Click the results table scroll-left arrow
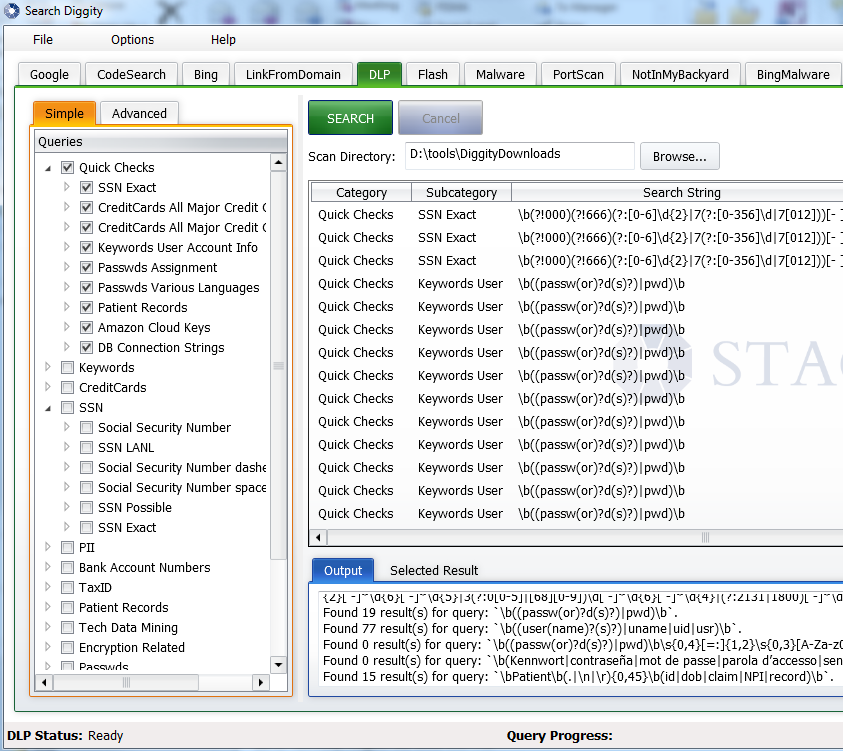 [320, 537]
